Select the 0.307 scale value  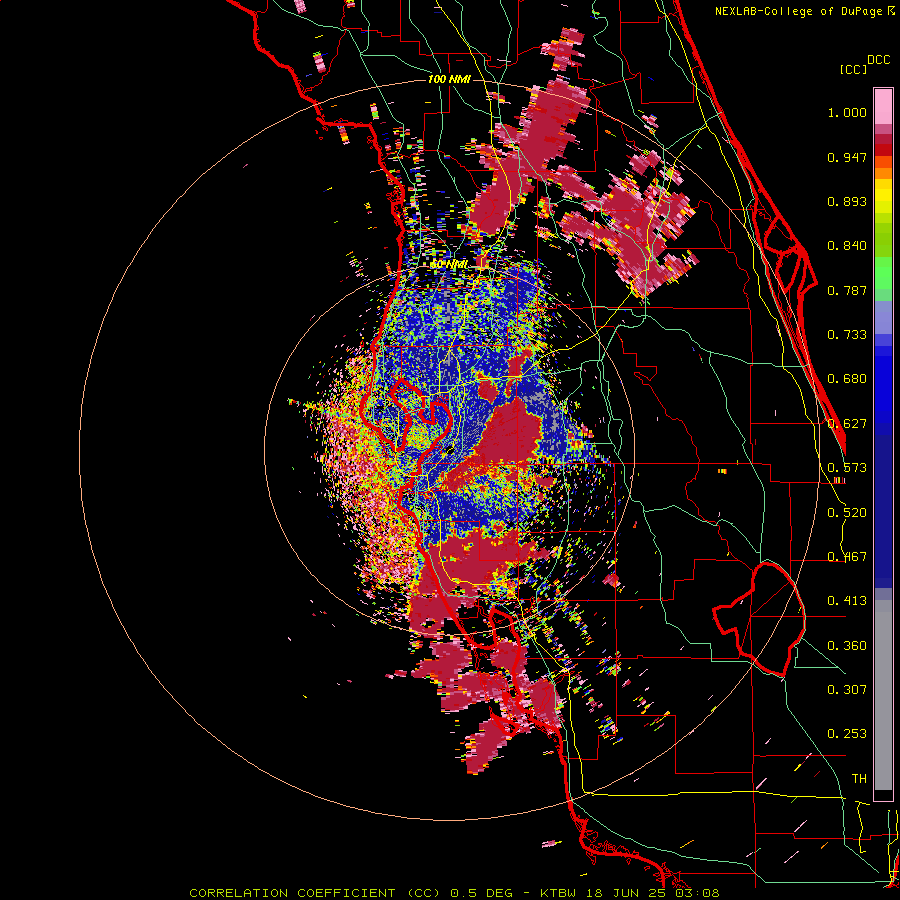(x=847, y=690)
